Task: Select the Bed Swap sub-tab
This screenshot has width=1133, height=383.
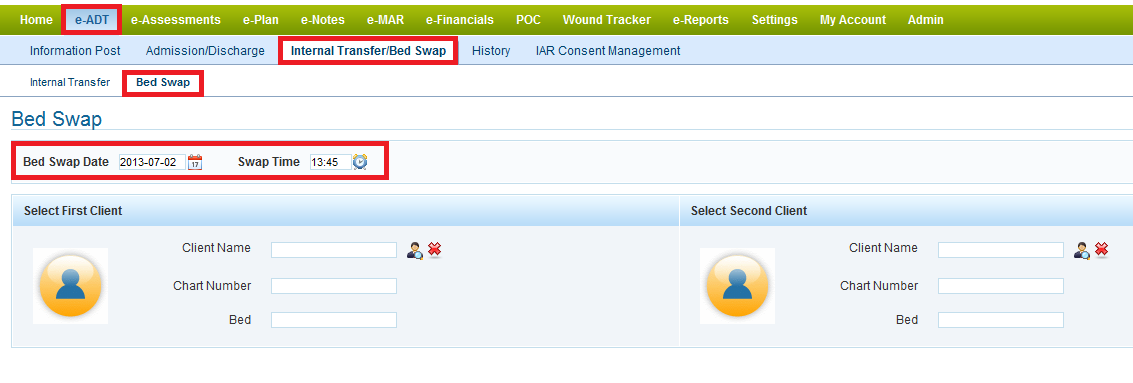Action: [163, 82]
